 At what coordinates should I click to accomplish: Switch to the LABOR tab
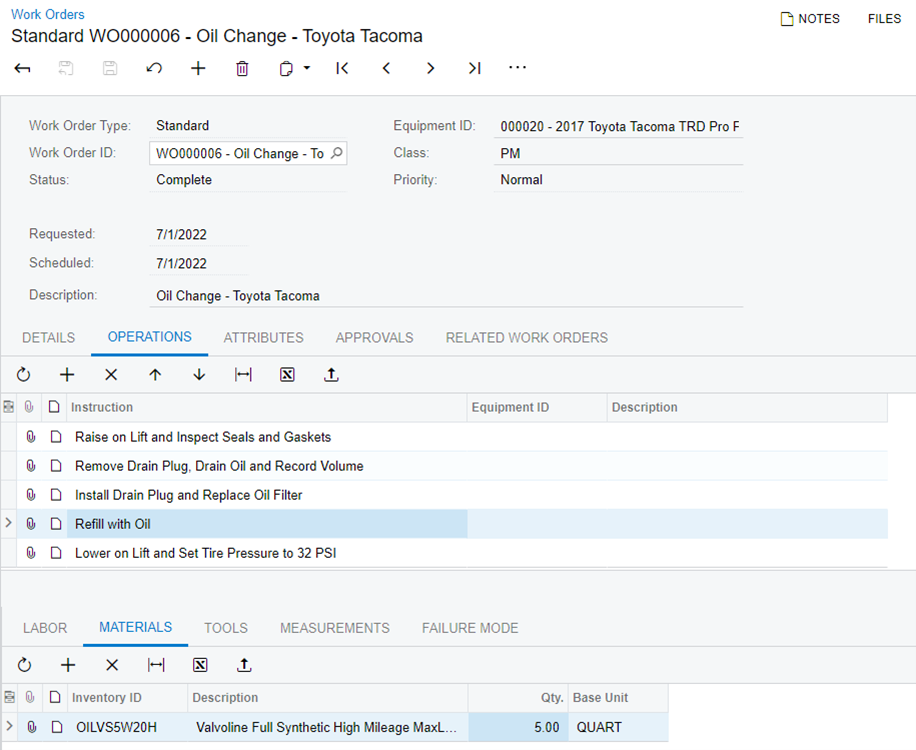pyautogui.click(x=45, y=628)
